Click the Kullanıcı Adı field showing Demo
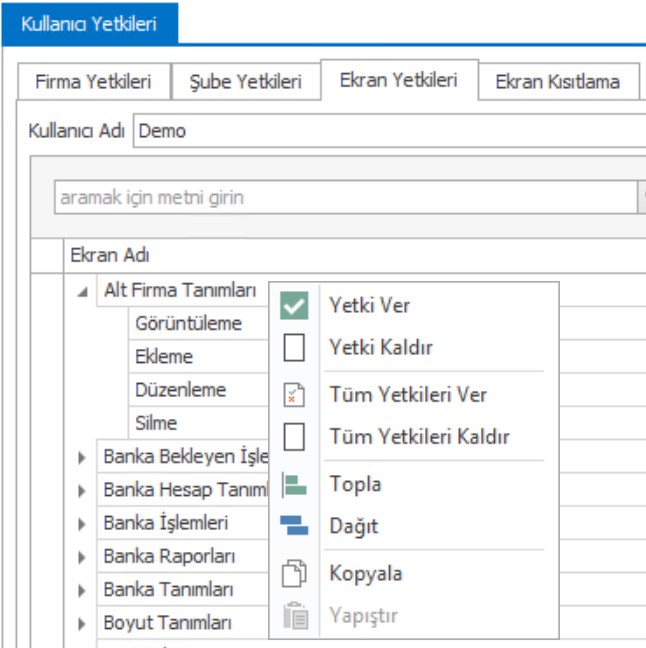Image resolution: width=646 pixels, height=648 pixels. click(x=389, y=131)
